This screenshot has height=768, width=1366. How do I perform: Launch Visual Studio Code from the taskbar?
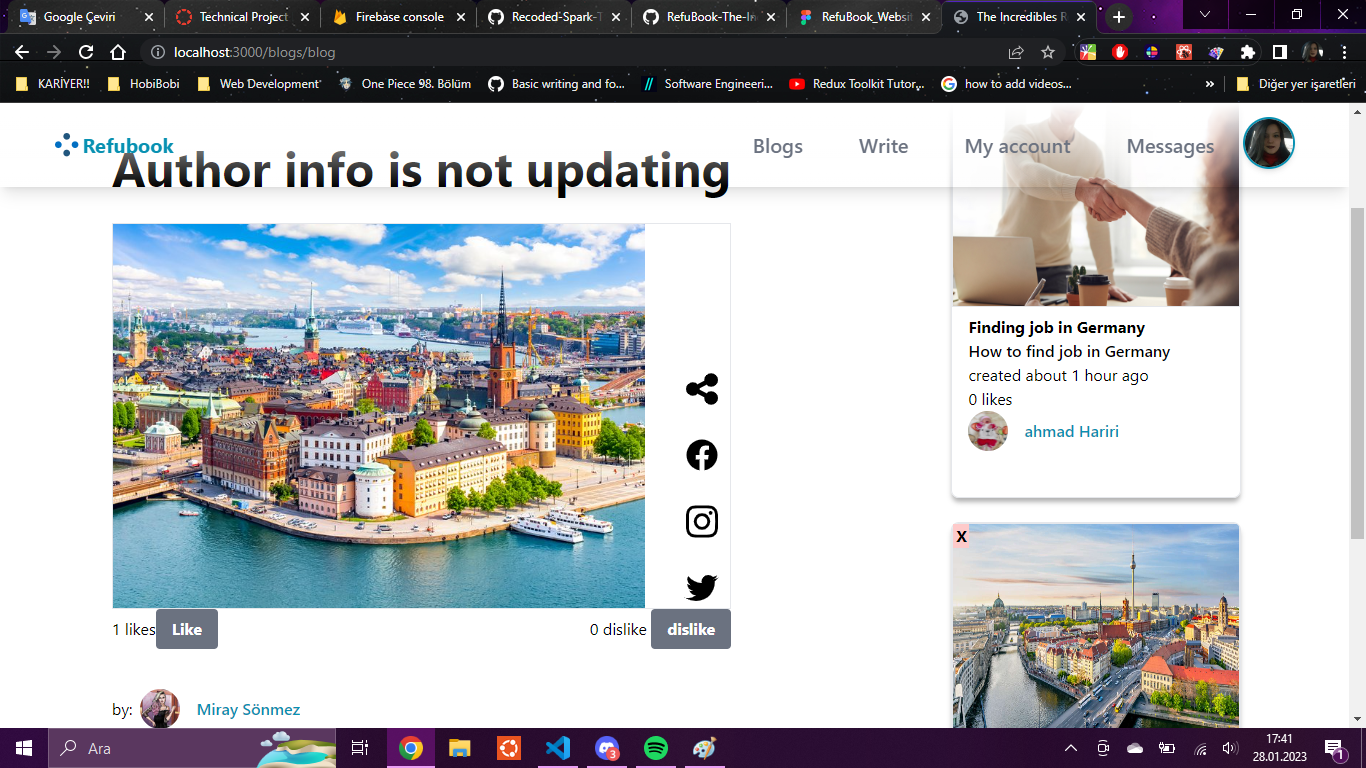coord(557,747)
